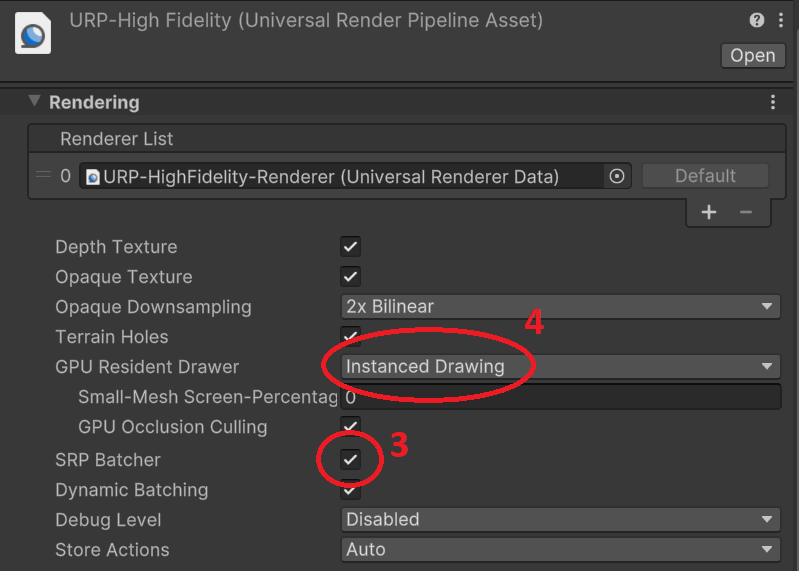The height and width of the screenshot is (571, 799).
Task: Click the Depth Texture label
Action: pos(116,247)
